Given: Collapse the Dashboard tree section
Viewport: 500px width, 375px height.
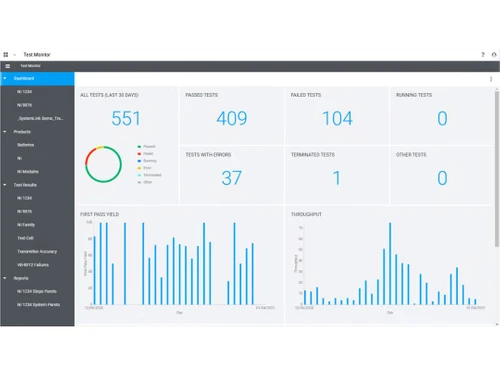Looking at the screenshot, I should 5,78.
